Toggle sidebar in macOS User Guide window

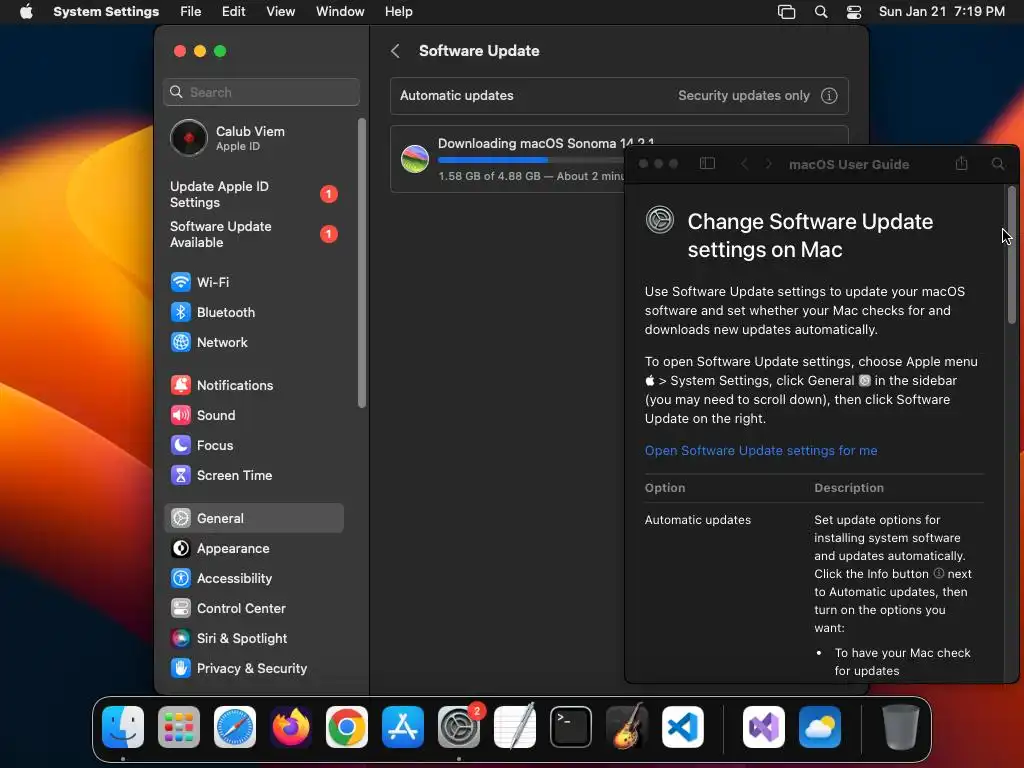click(x=707, y=163)
